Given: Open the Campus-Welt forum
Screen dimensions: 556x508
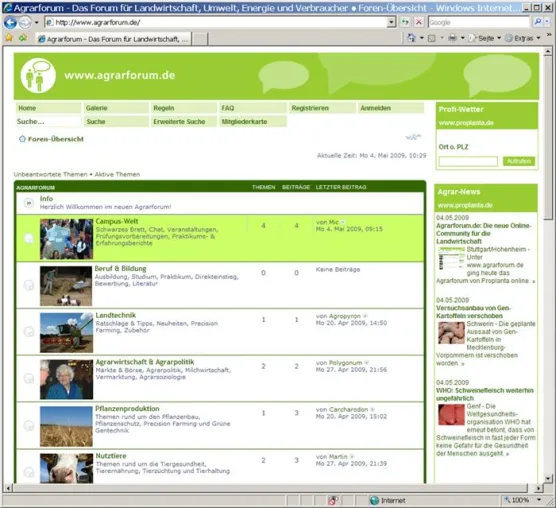Looking at the screenshot, I should [x=117, y=221].
